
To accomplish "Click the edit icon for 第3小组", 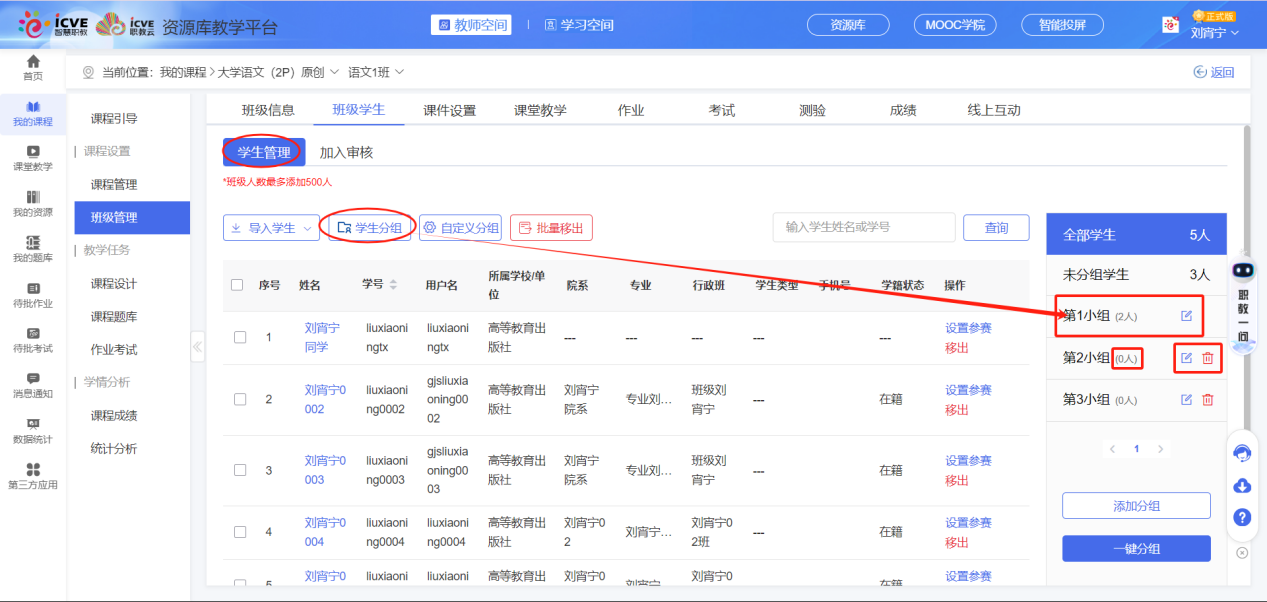I will click(x=1186, y=400).
